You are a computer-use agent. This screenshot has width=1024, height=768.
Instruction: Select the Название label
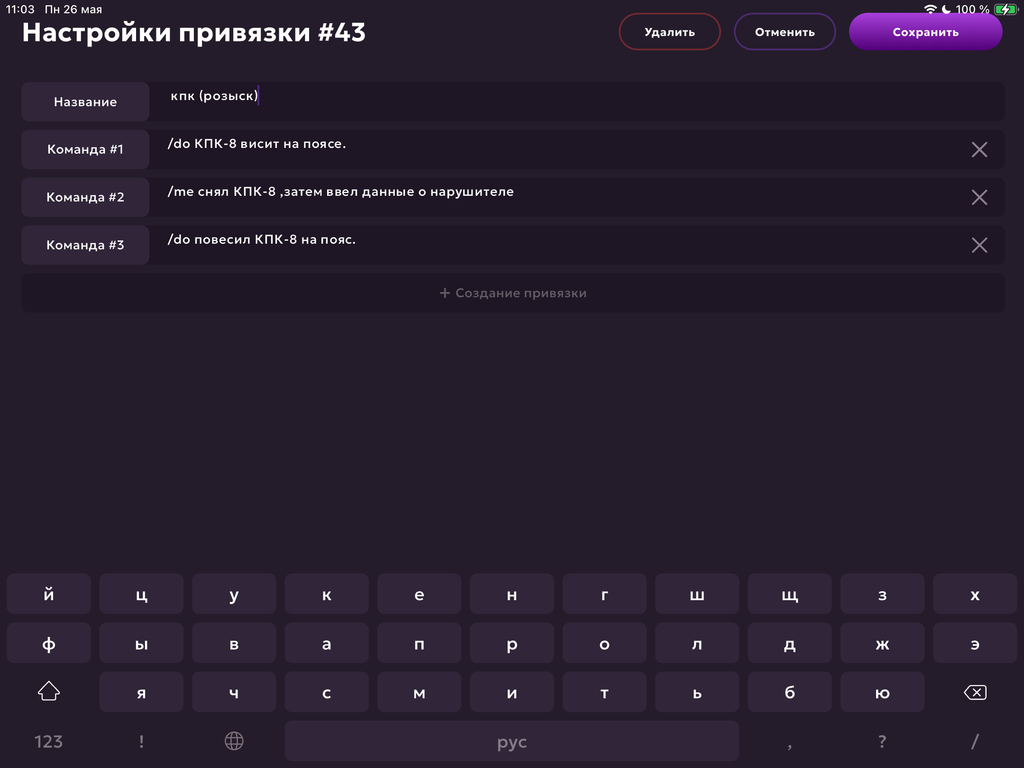tap(86, 101)
